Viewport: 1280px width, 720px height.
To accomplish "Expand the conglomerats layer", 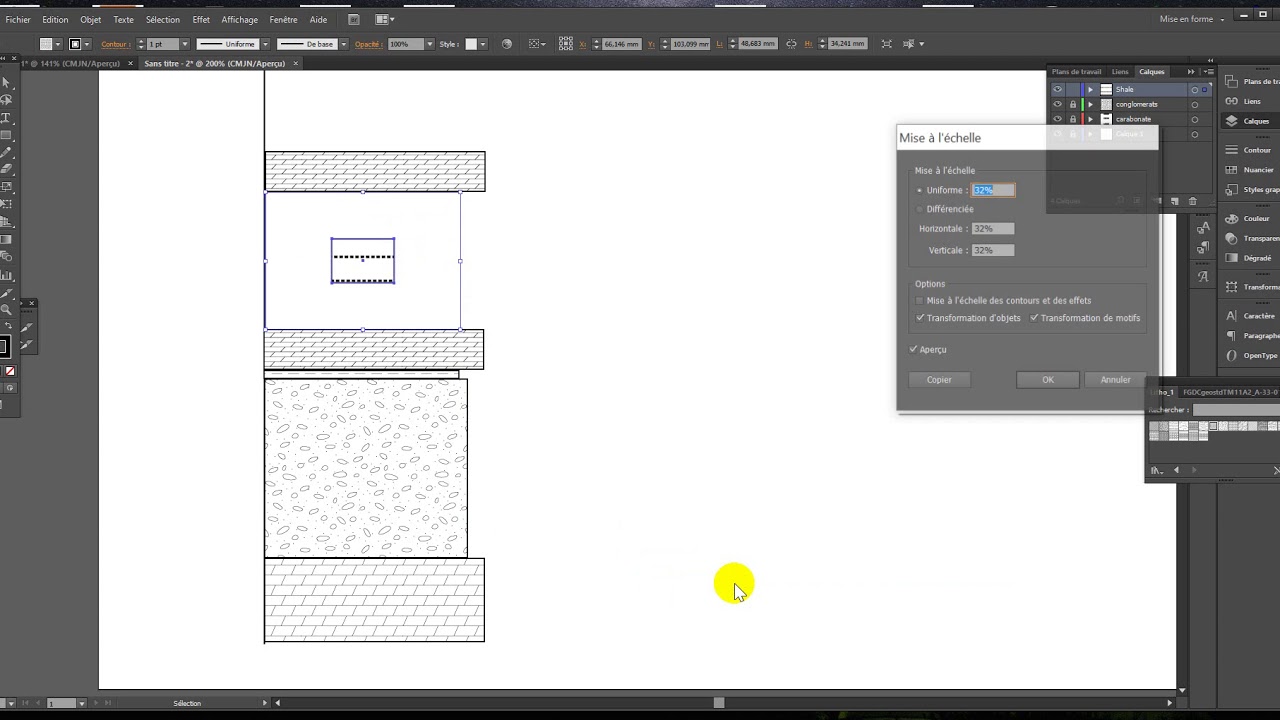I will 1091,104.
